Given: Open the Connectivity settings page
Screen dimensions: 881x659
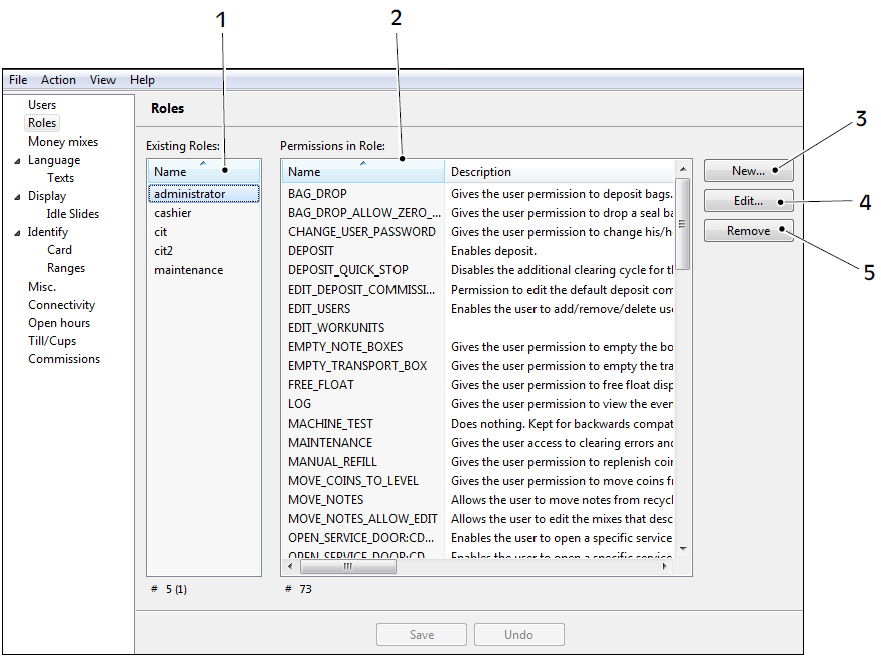Looking at the screenshot, I should 62,304.
